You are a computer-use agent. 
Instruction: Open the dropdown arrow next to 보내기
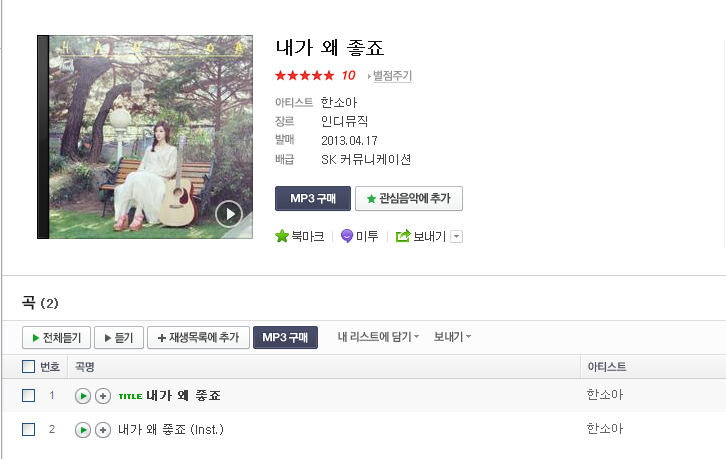[457, 237]
